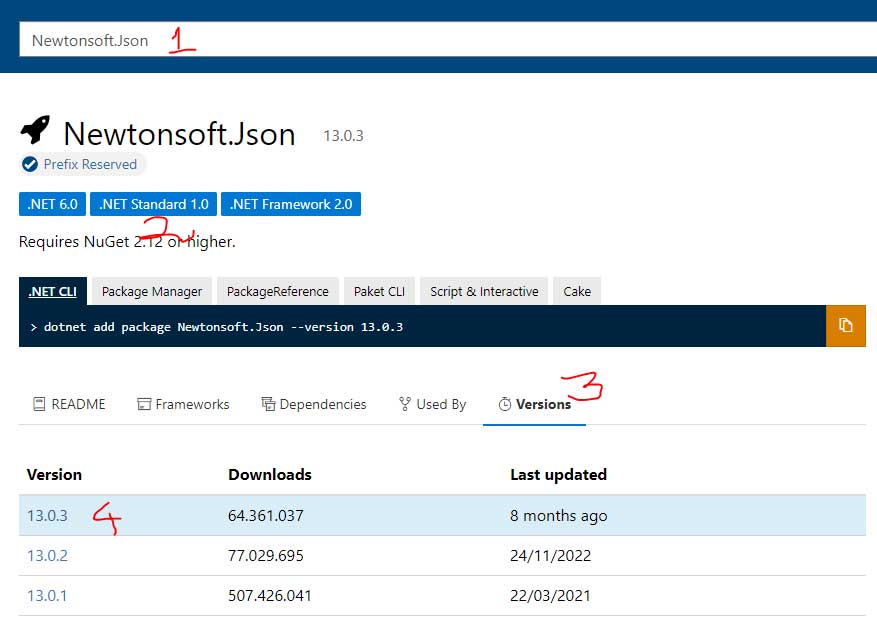Viewport: 877px width, 618px height.
Task: Click the Prefix Reserved checkmark icon
Action: 30,164
